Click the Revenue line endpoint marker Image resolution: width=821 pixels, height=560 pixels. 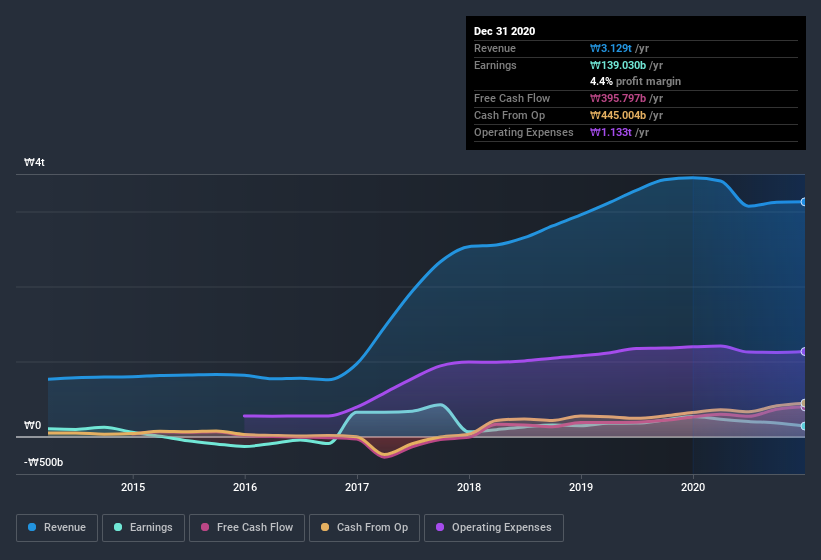[x=804, y=202]
